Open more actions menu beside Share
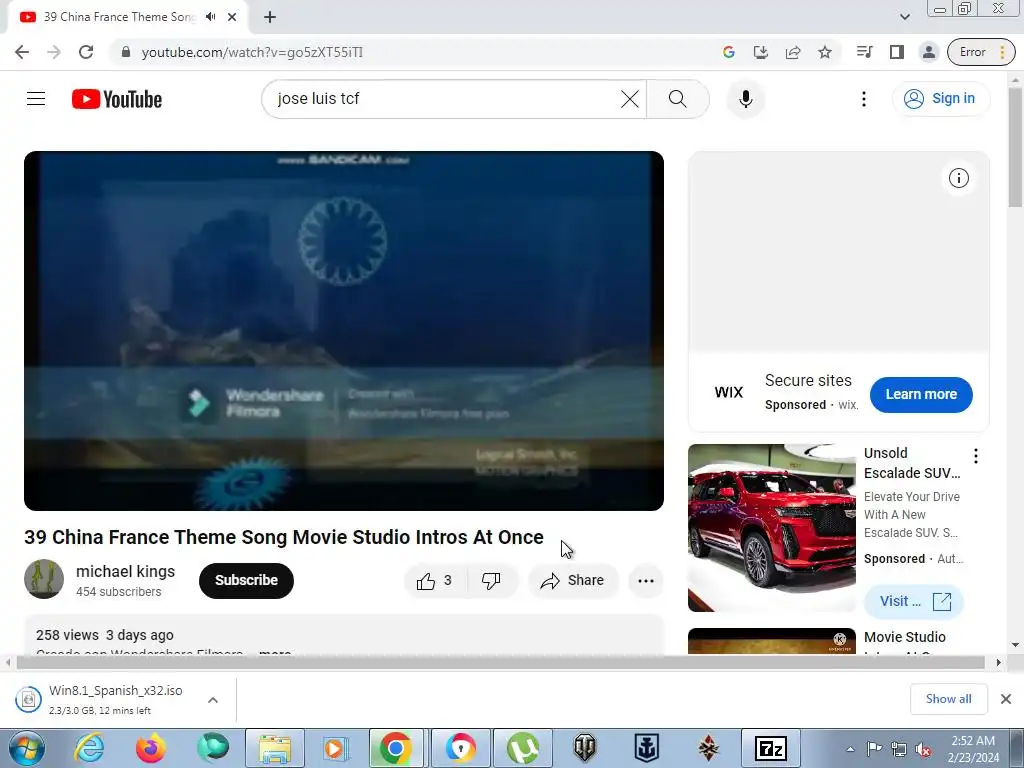The height and width of the screenshot is (768, 1024). pos(646,581)
